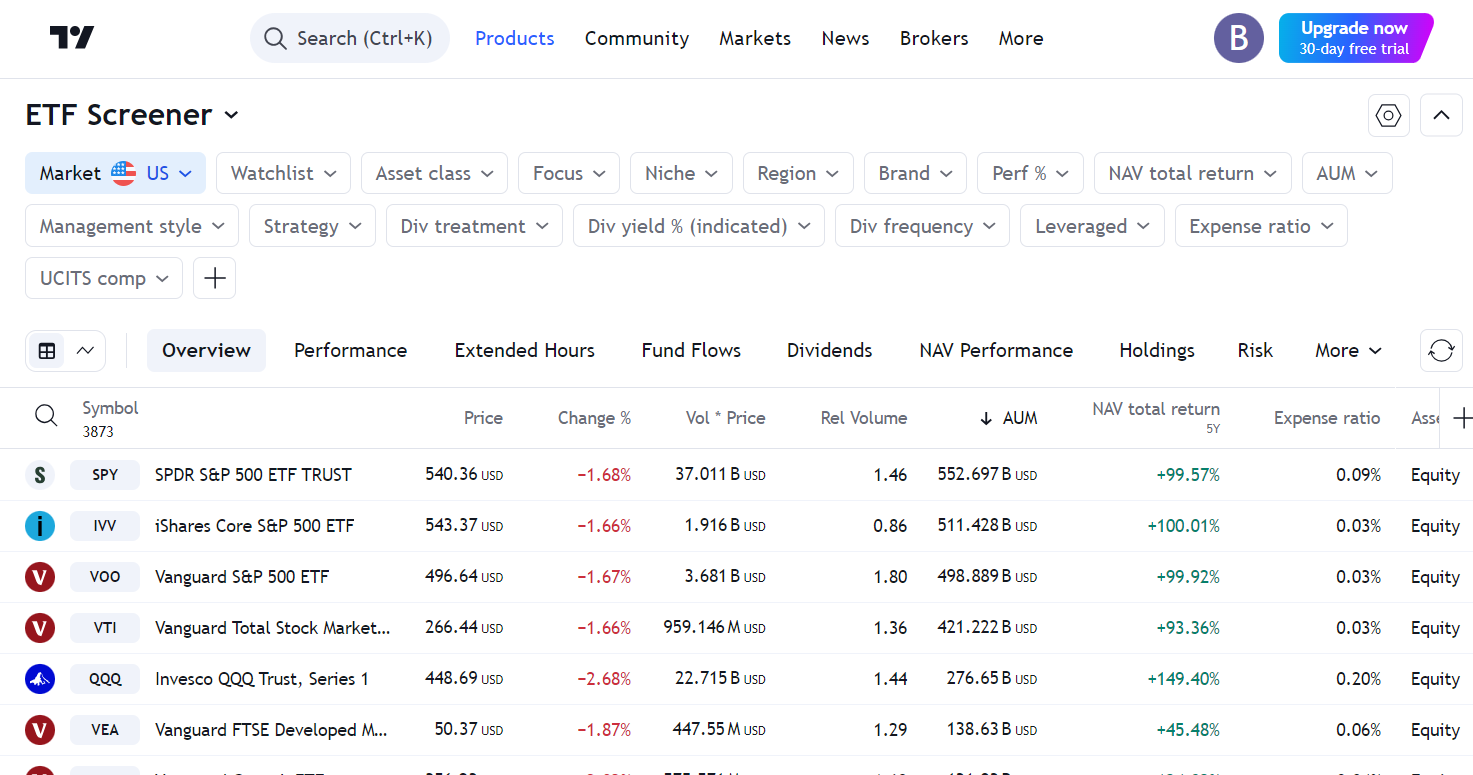The width and height of the screenshot is (1473, 775).
Task: Open the More column sets dropdown
Action: (x=1348, y=351)
